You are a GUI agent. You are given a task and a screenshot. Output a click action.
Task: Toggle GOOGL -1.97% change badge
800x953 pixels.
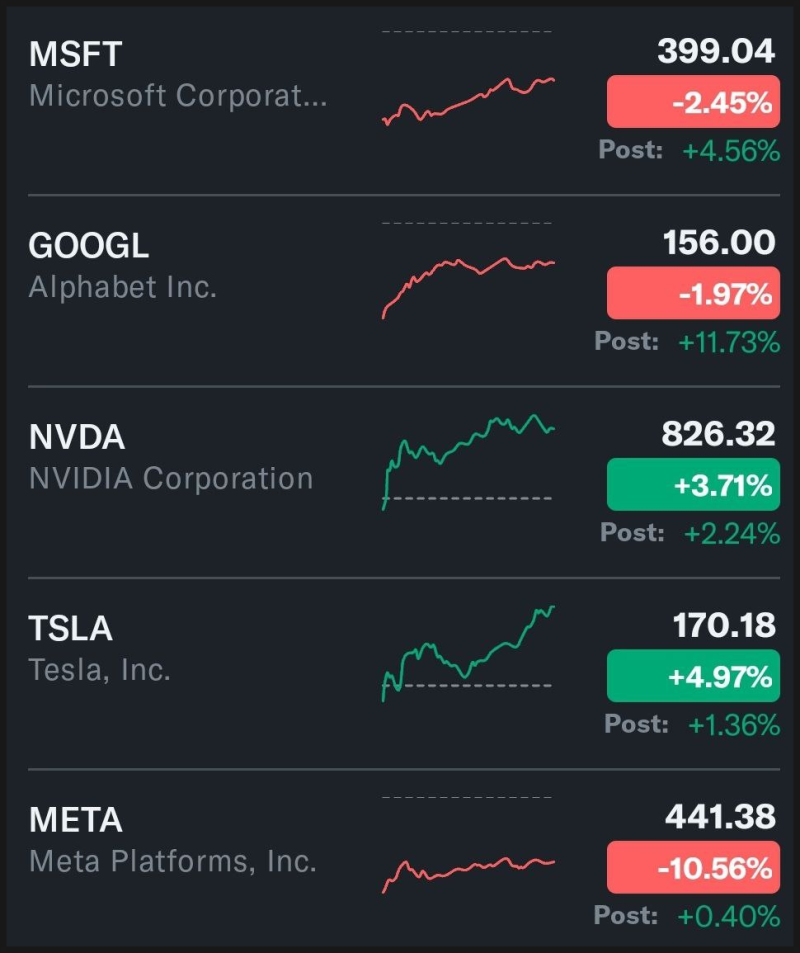tap(693, 294)
